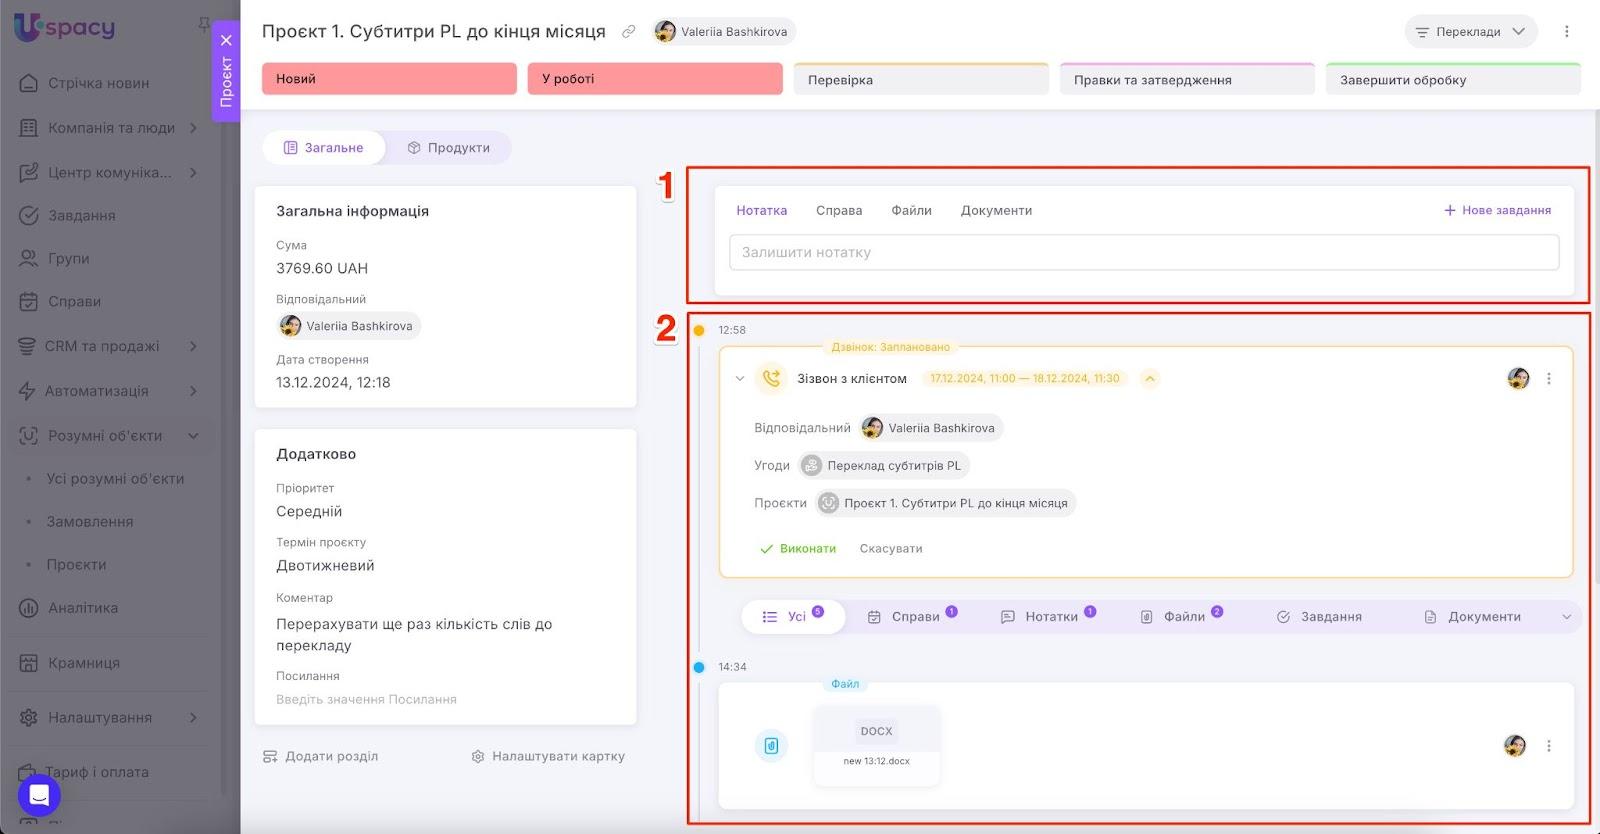Open Замовлення smart object

(x=89, y=522)
